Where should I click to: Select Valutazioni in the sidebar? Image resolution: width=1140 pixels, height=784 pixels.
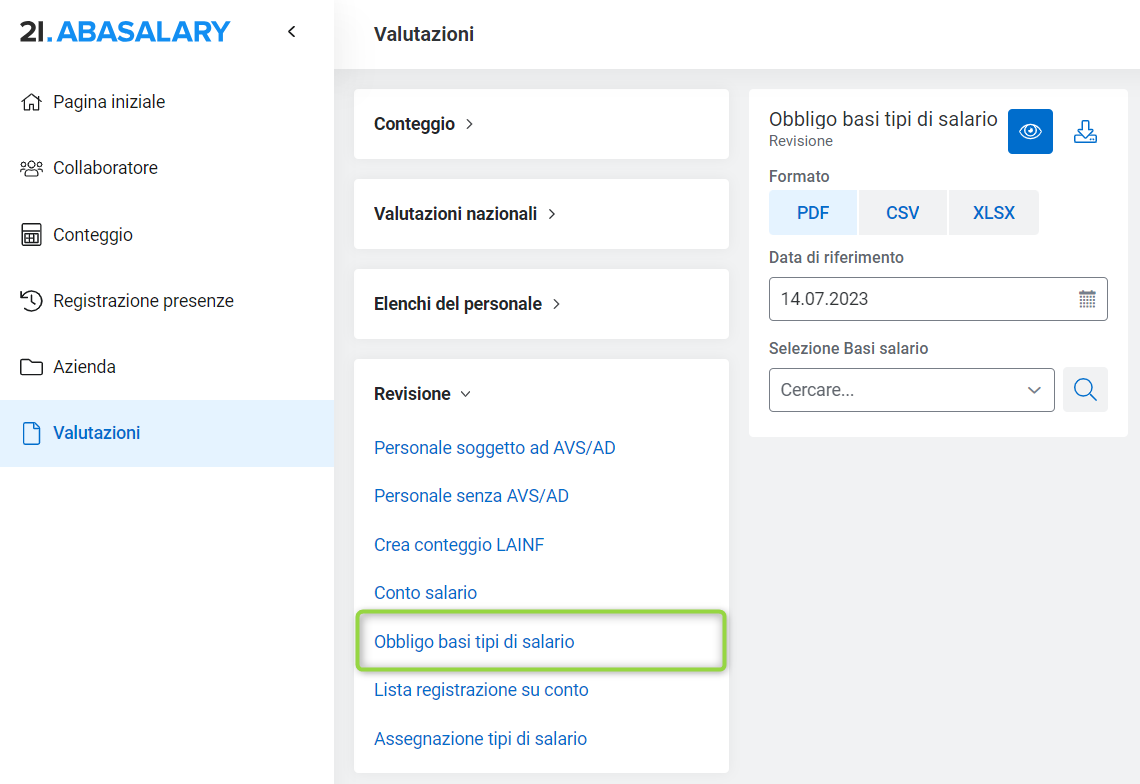point(96,433)
